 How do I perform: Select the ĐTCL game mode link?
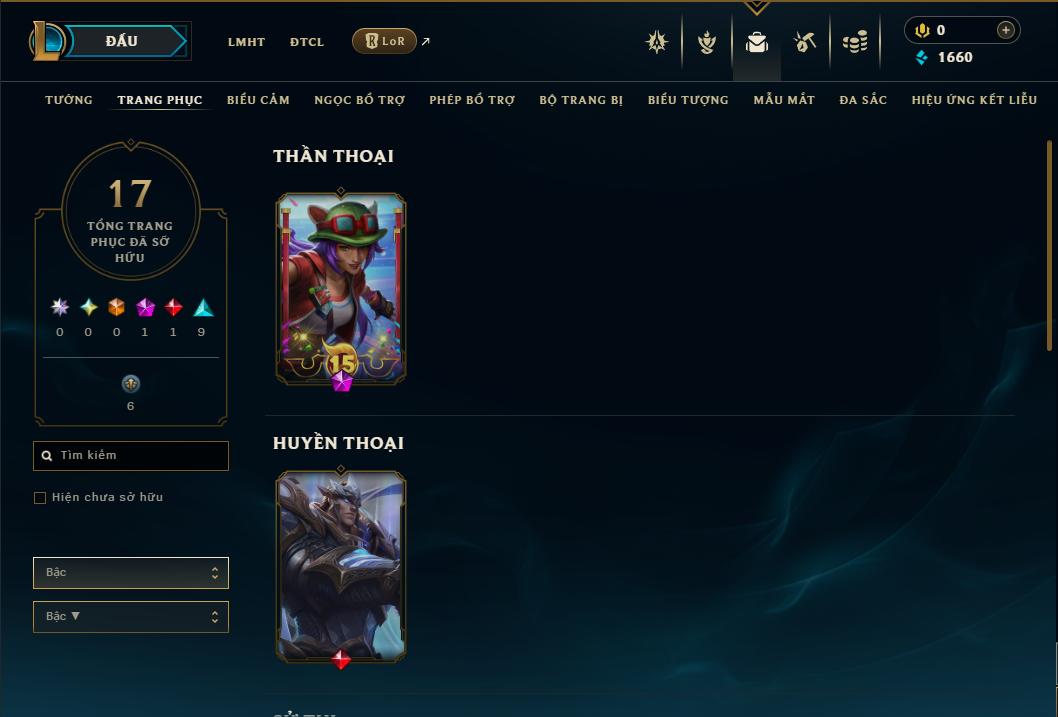pos(307,42)
